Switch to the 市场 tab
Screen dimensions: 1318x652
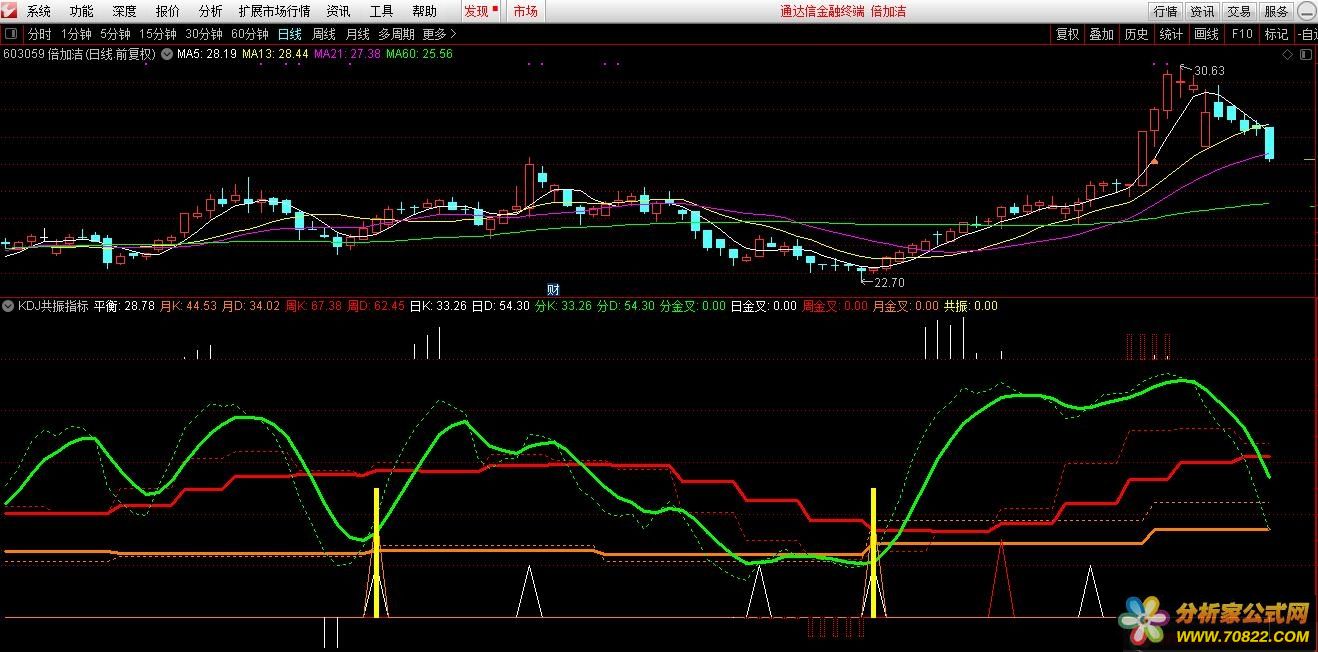pyautogui.click(x=525, y=11)
